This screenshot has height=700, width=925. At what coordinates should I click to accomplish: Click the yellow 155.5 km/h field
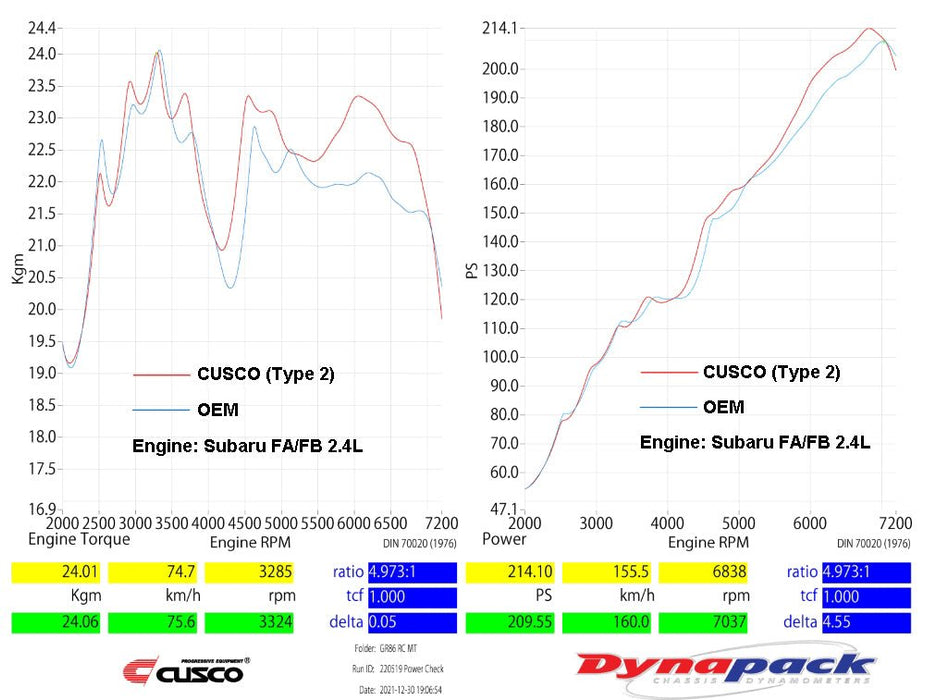click(x=607, y=573)
